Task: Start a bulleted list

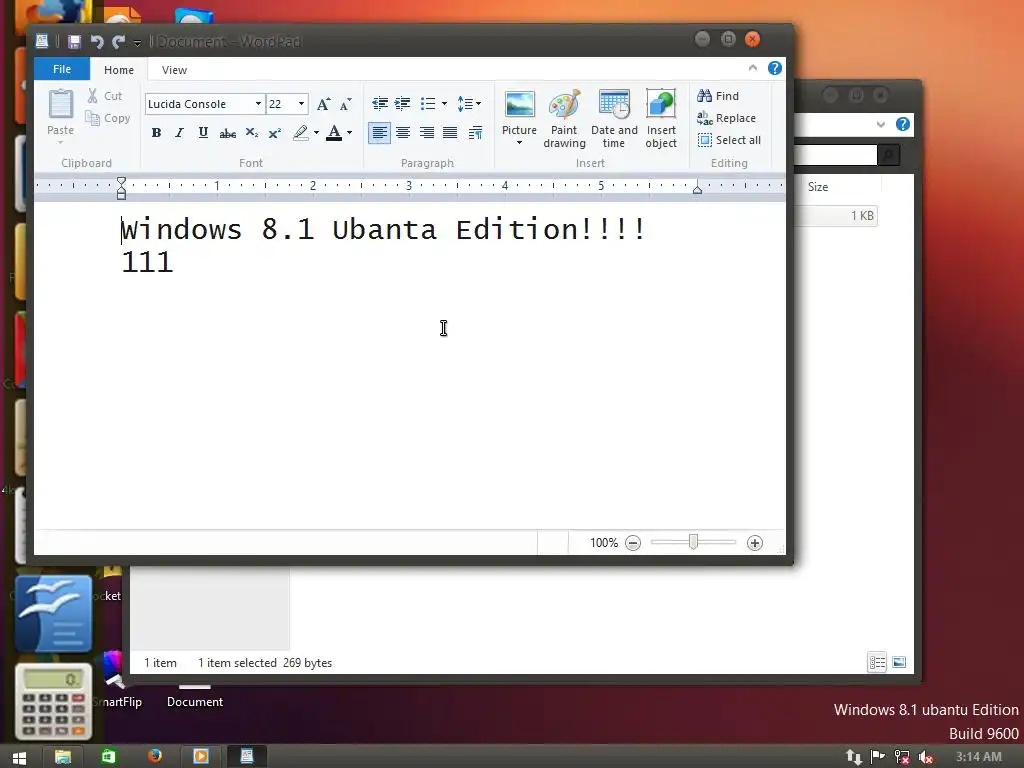Action: [428, 104]
